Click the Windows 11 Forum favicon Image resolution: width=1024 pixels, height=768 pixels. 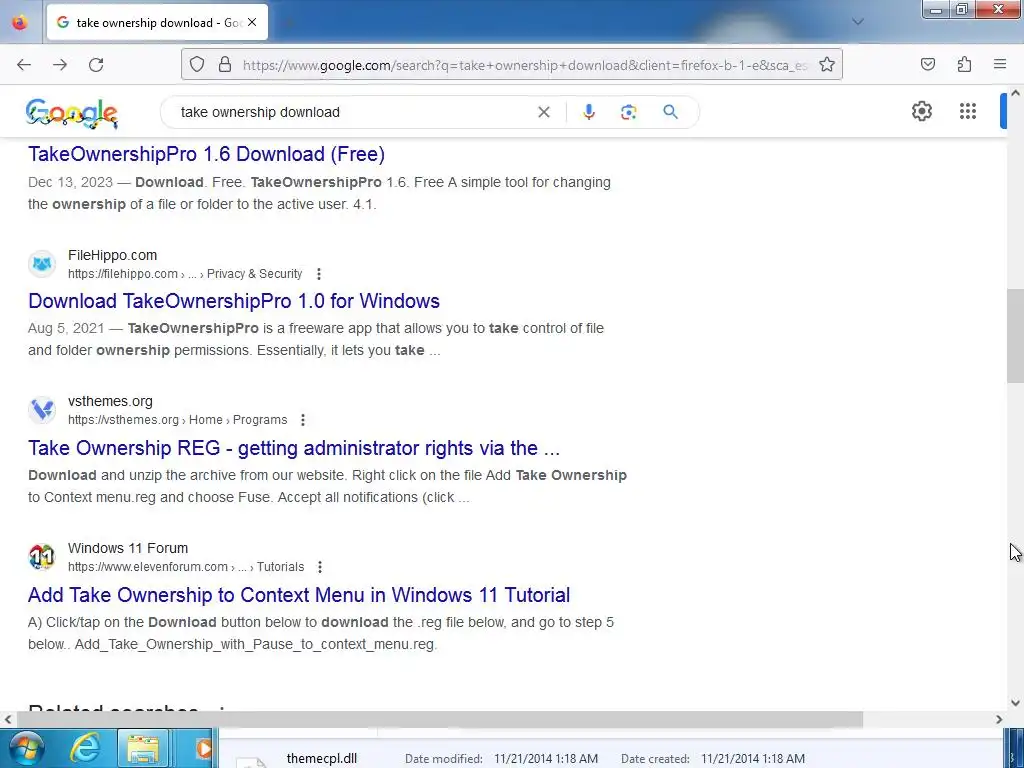(42, 557)
